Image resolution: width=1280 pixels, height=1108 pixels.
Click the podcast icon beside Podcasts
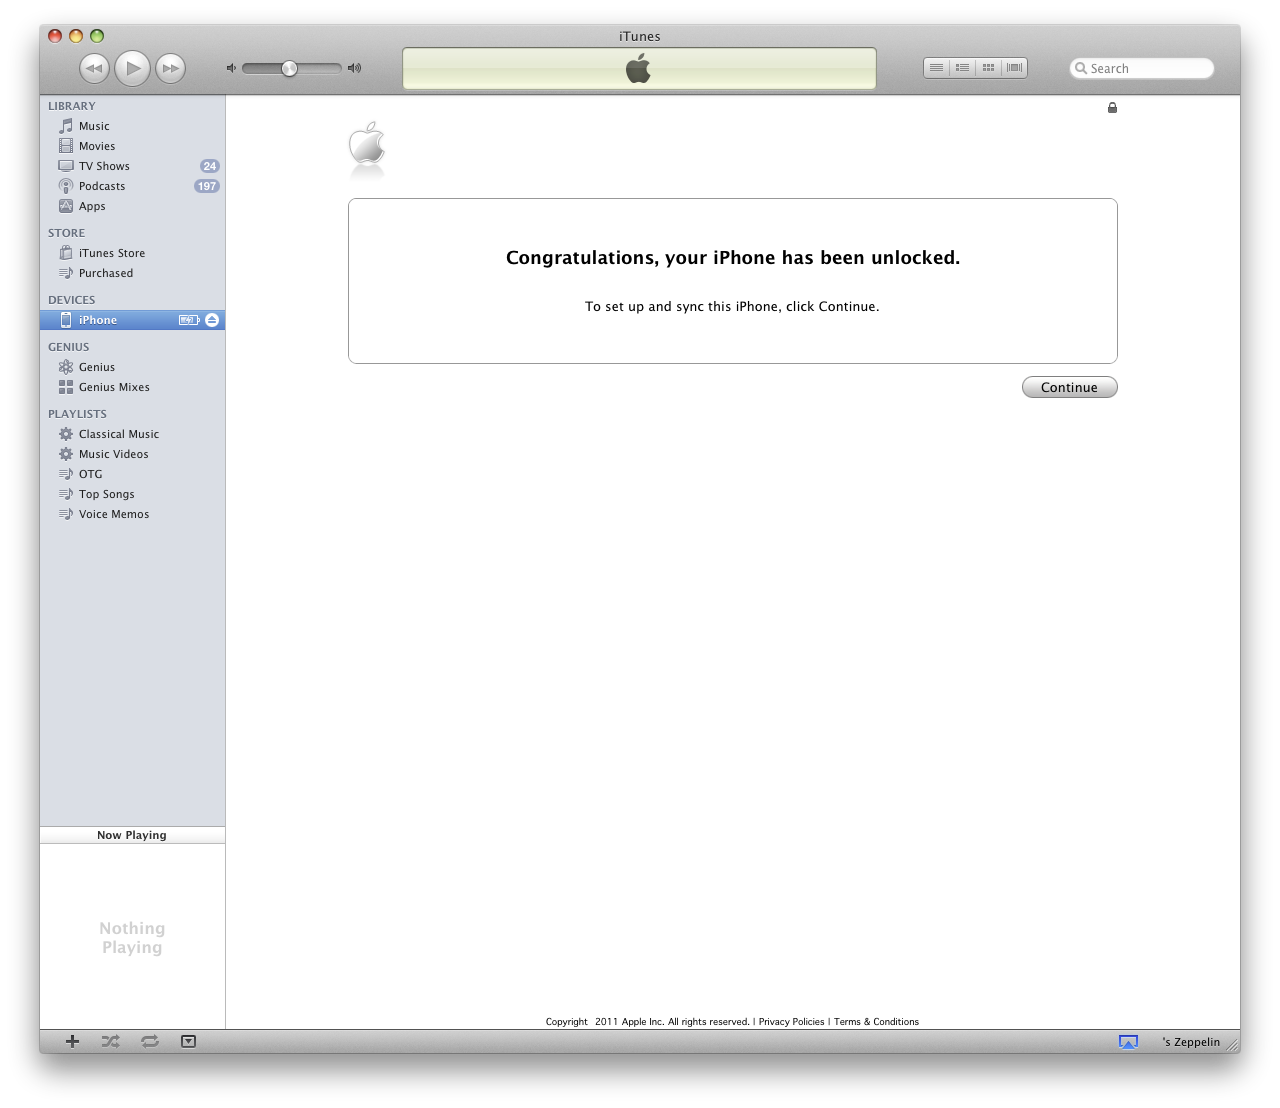[66, 186]
